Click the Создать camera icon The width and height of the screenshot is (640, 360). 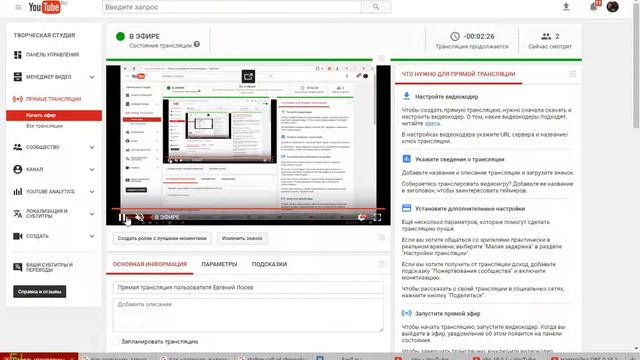(18, 236)
